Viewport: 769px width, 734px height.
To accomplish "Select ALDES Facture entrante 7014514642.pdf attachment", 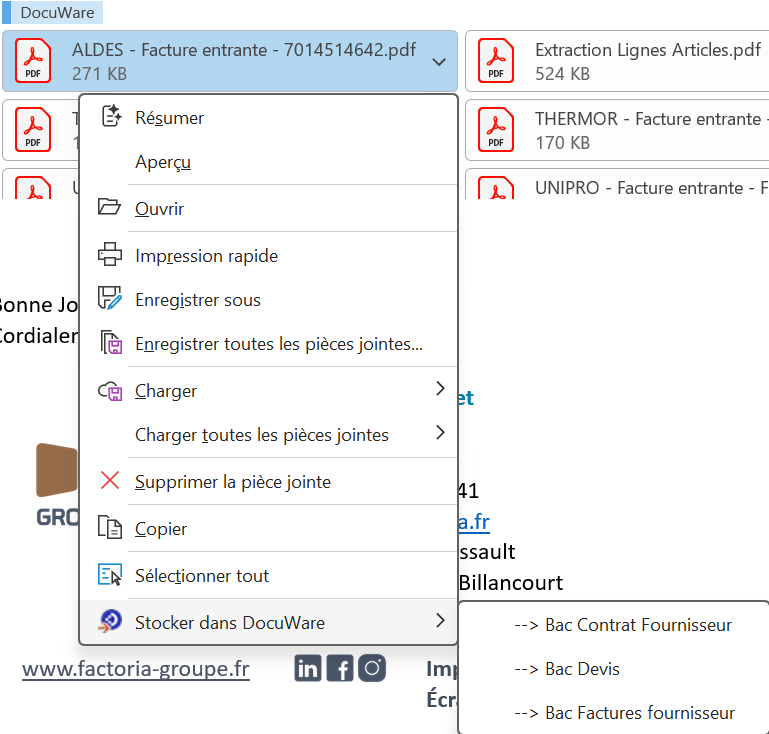I will [230, 61].
